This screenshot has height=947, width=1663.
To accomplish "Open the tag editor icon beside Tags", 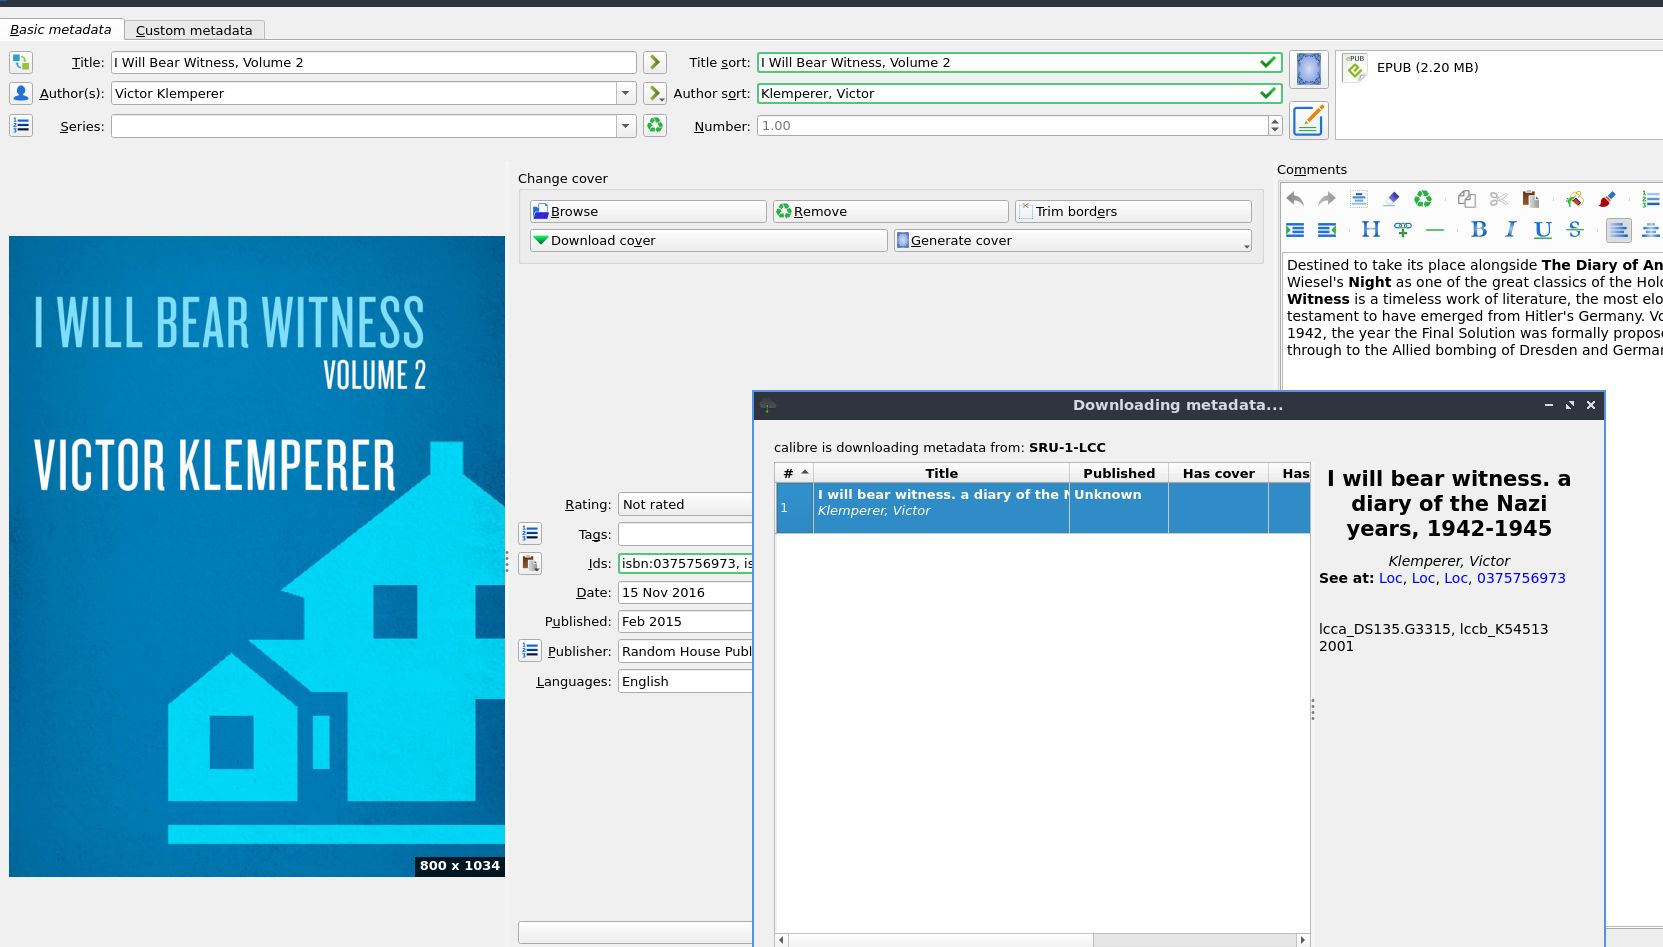I will (x=530, y=534).
